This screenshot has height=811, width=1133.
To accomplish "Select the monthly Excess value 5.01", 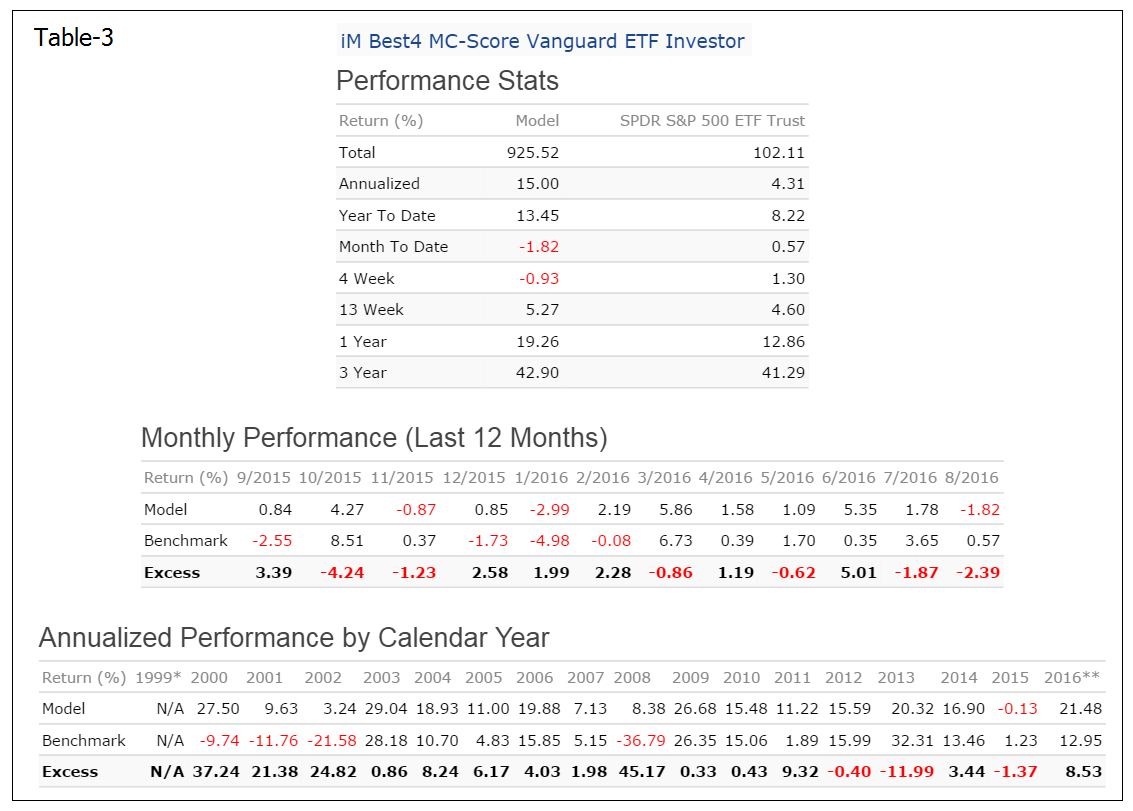I will point(858,572).
